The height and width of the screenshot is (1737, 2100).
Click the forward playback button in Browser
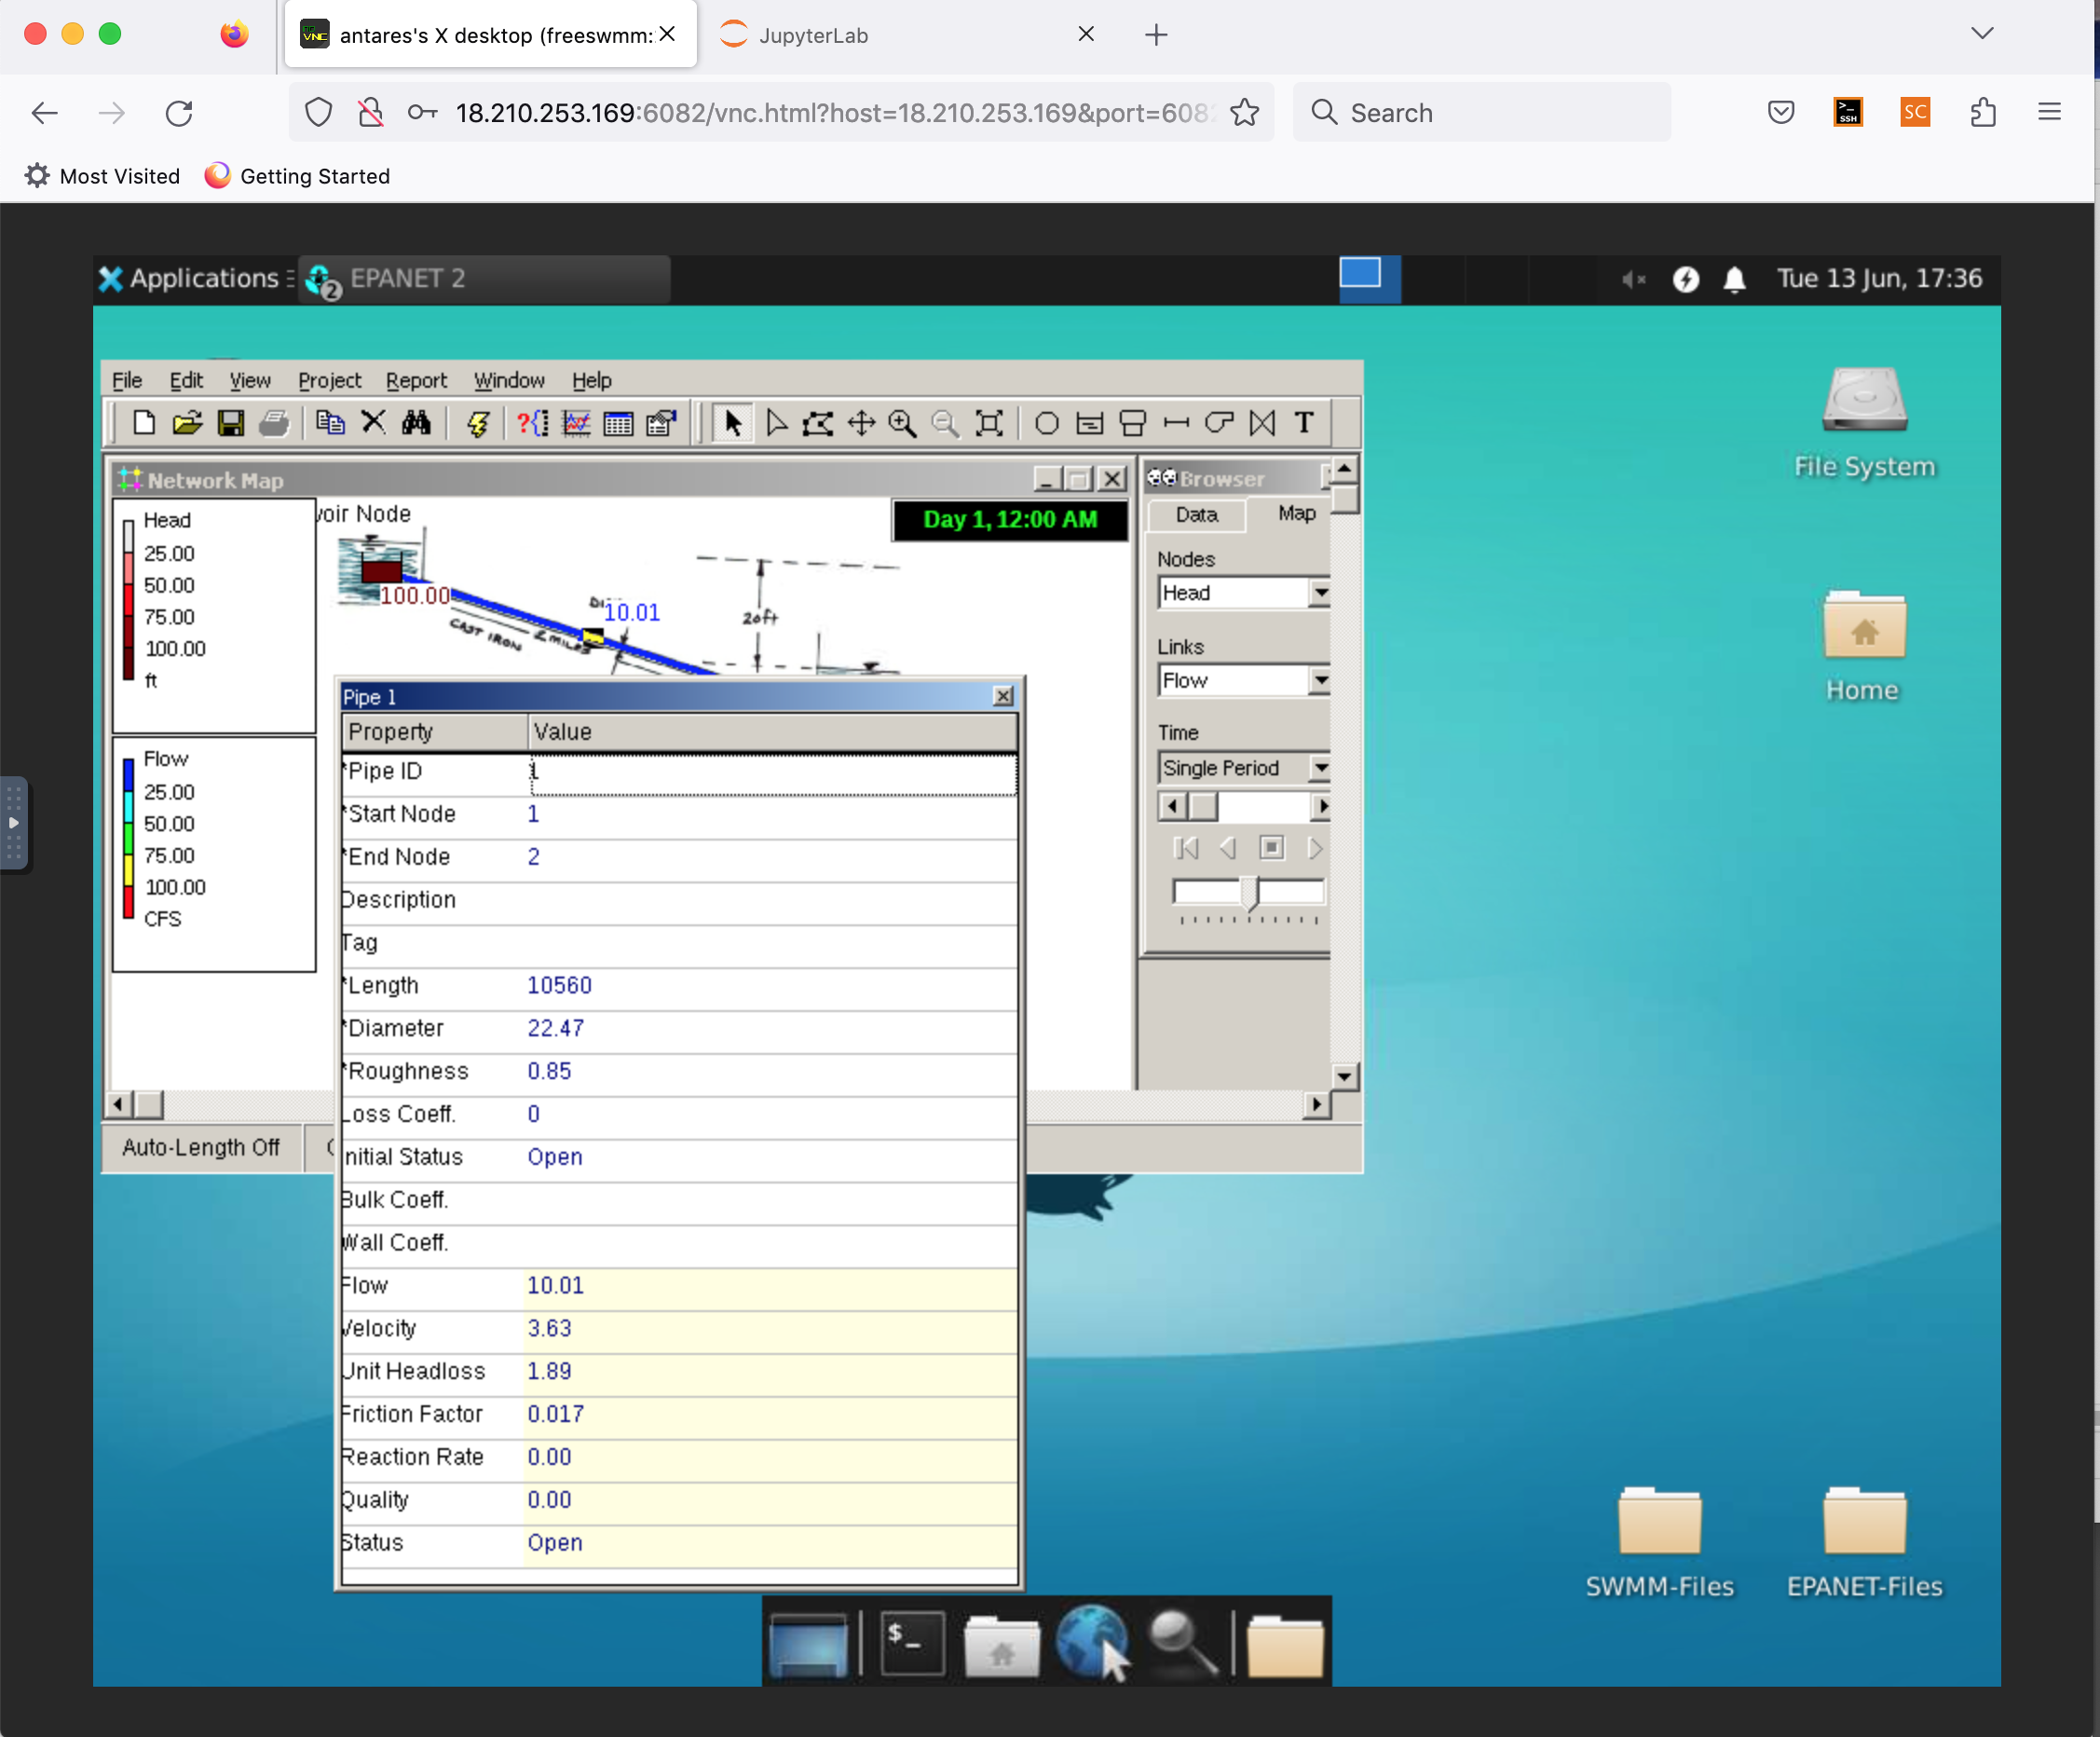click(x=1314, y=849)
